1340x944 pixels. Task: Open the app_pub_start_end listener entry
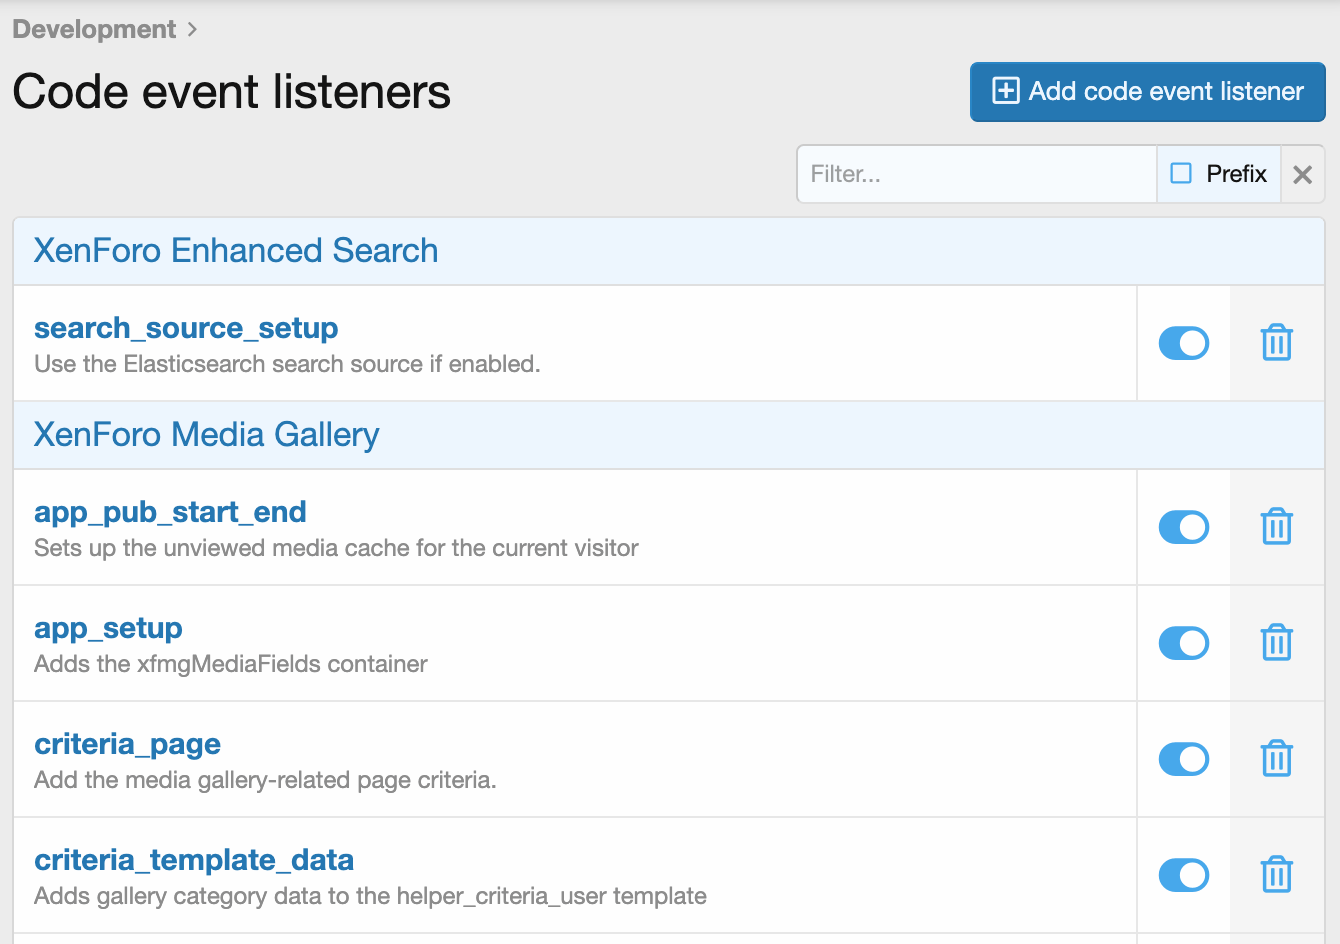point(170,512)
